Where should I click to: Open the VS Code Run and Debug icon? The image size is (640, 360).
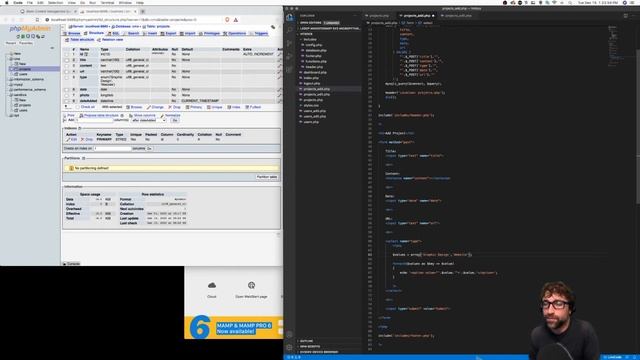[289, 56]
